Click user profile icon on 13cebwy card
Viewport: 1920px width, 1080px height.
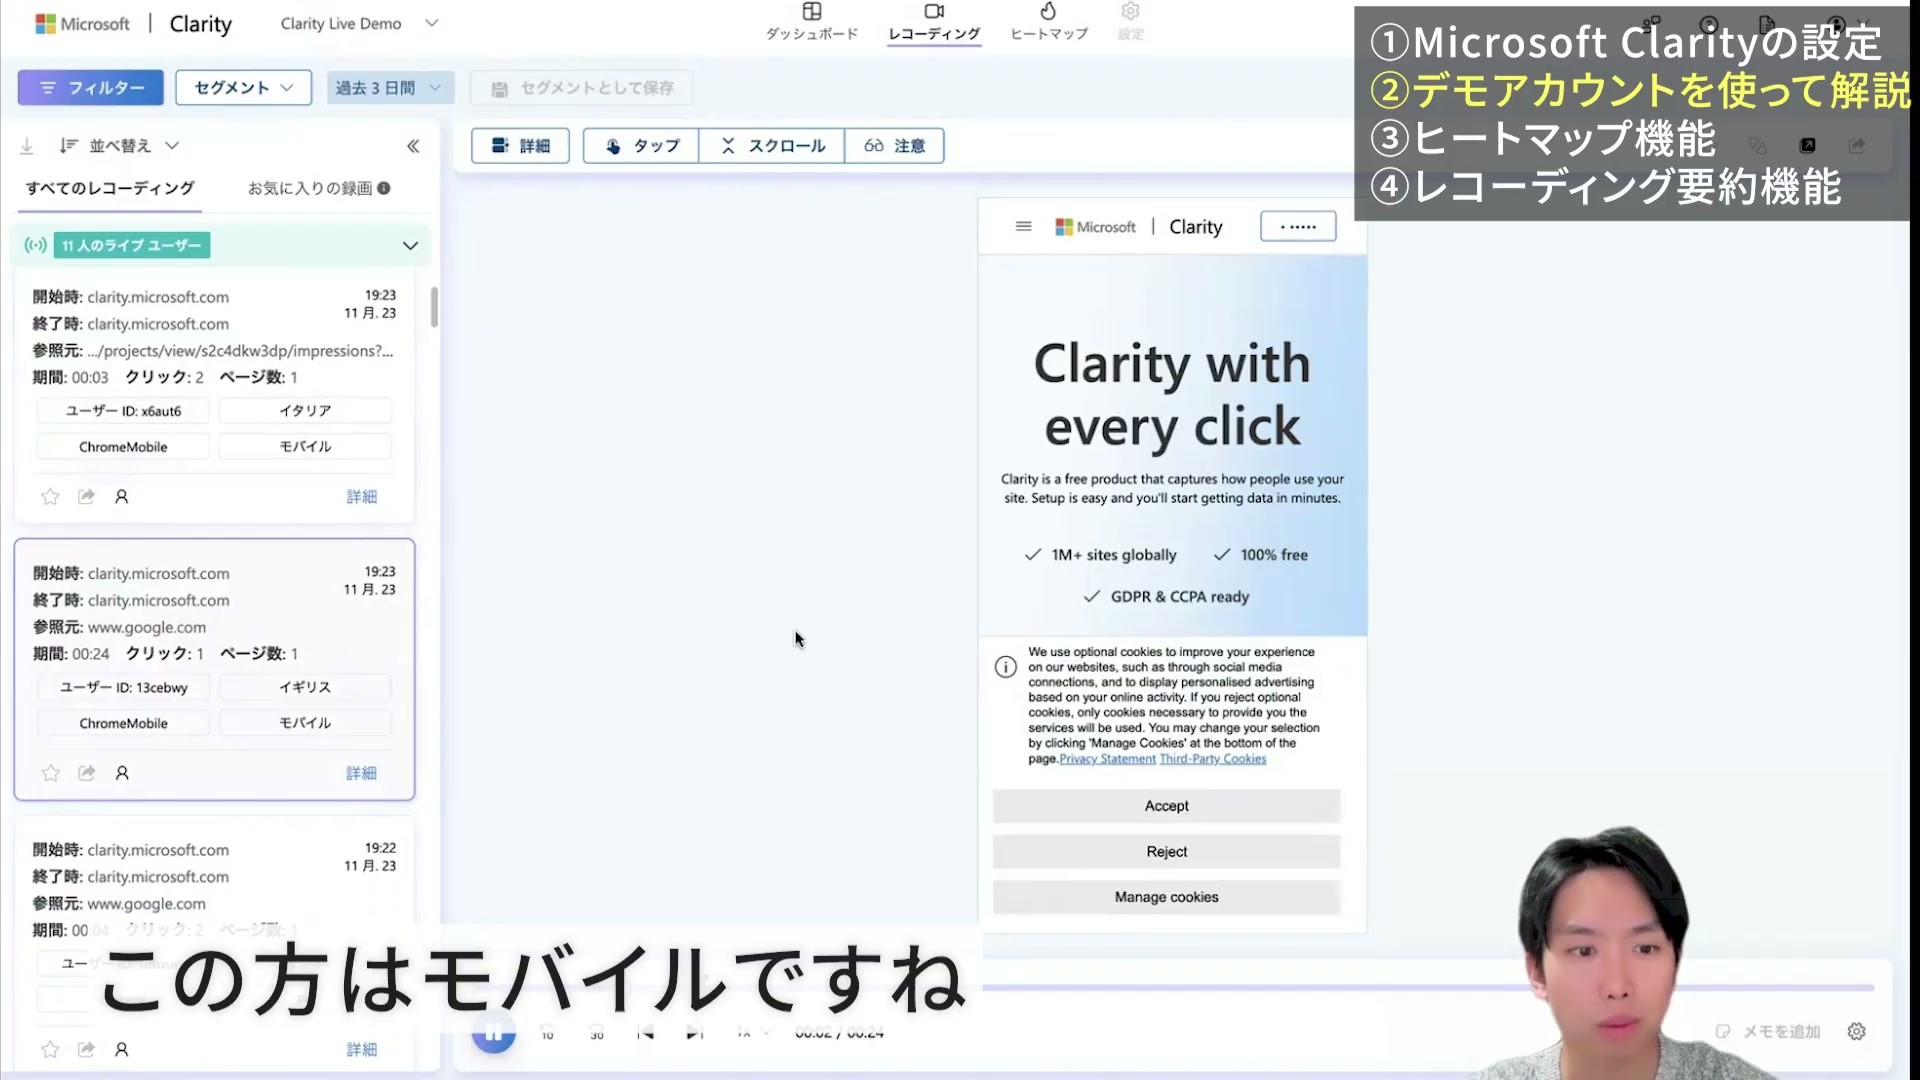click(122, 773)
